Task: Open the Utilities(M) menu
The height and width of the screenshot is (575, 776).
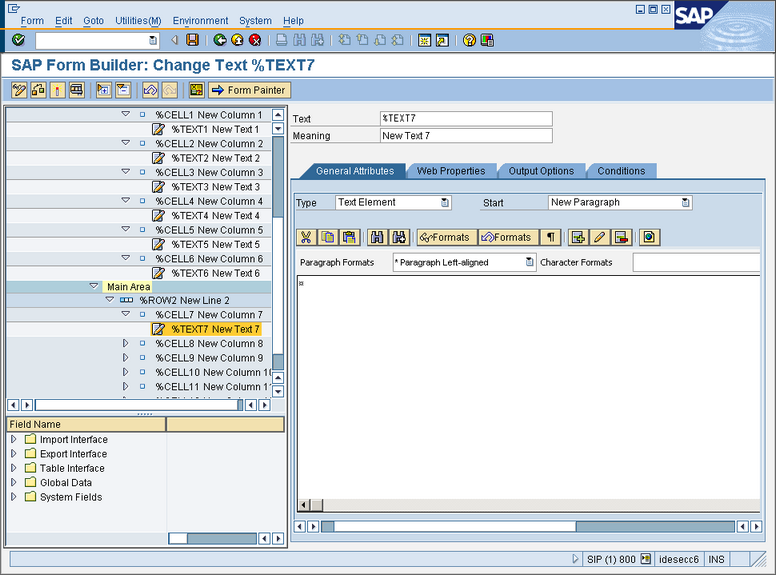Action: click(138, 21)
